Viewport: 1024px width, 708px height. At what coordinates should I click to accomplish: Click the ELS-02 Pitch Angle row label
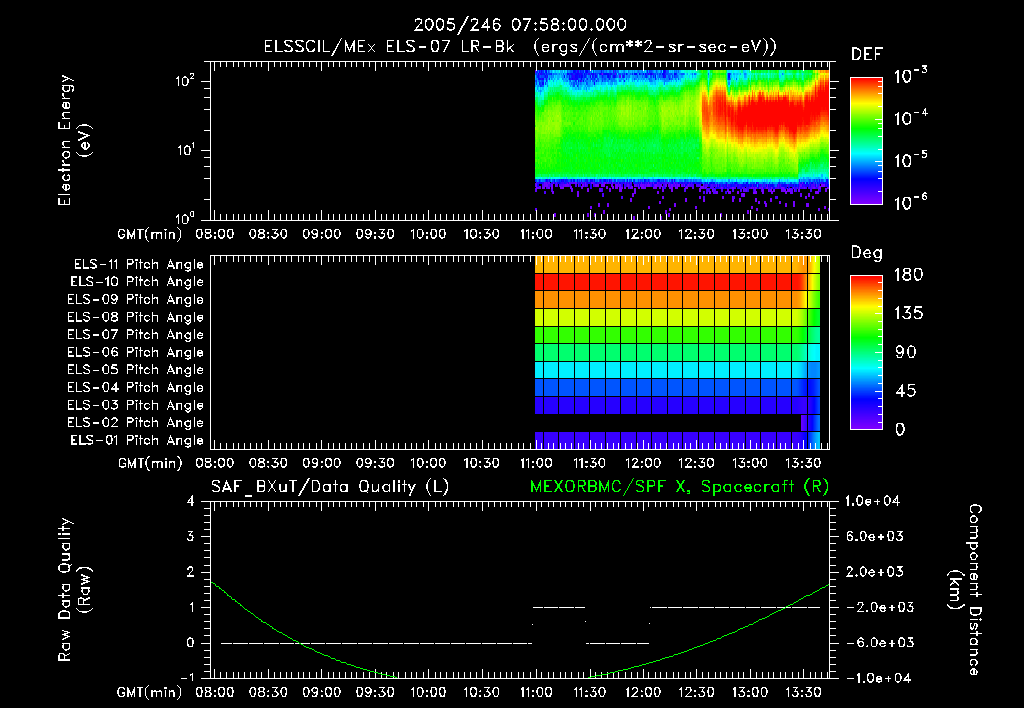(x=135, y=423)
